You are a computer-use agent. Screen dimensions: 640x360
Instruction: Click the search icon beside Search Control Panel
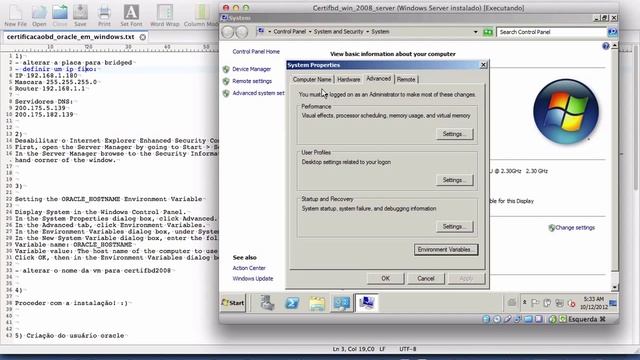[x=612, y=32]
